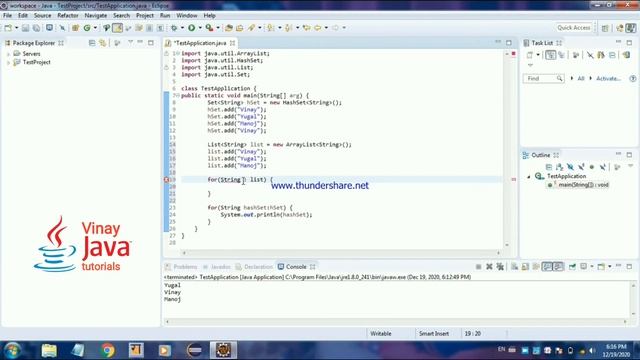Click Remove All Terminated Launches icon
640x360 pixels.
coord(500,267)
